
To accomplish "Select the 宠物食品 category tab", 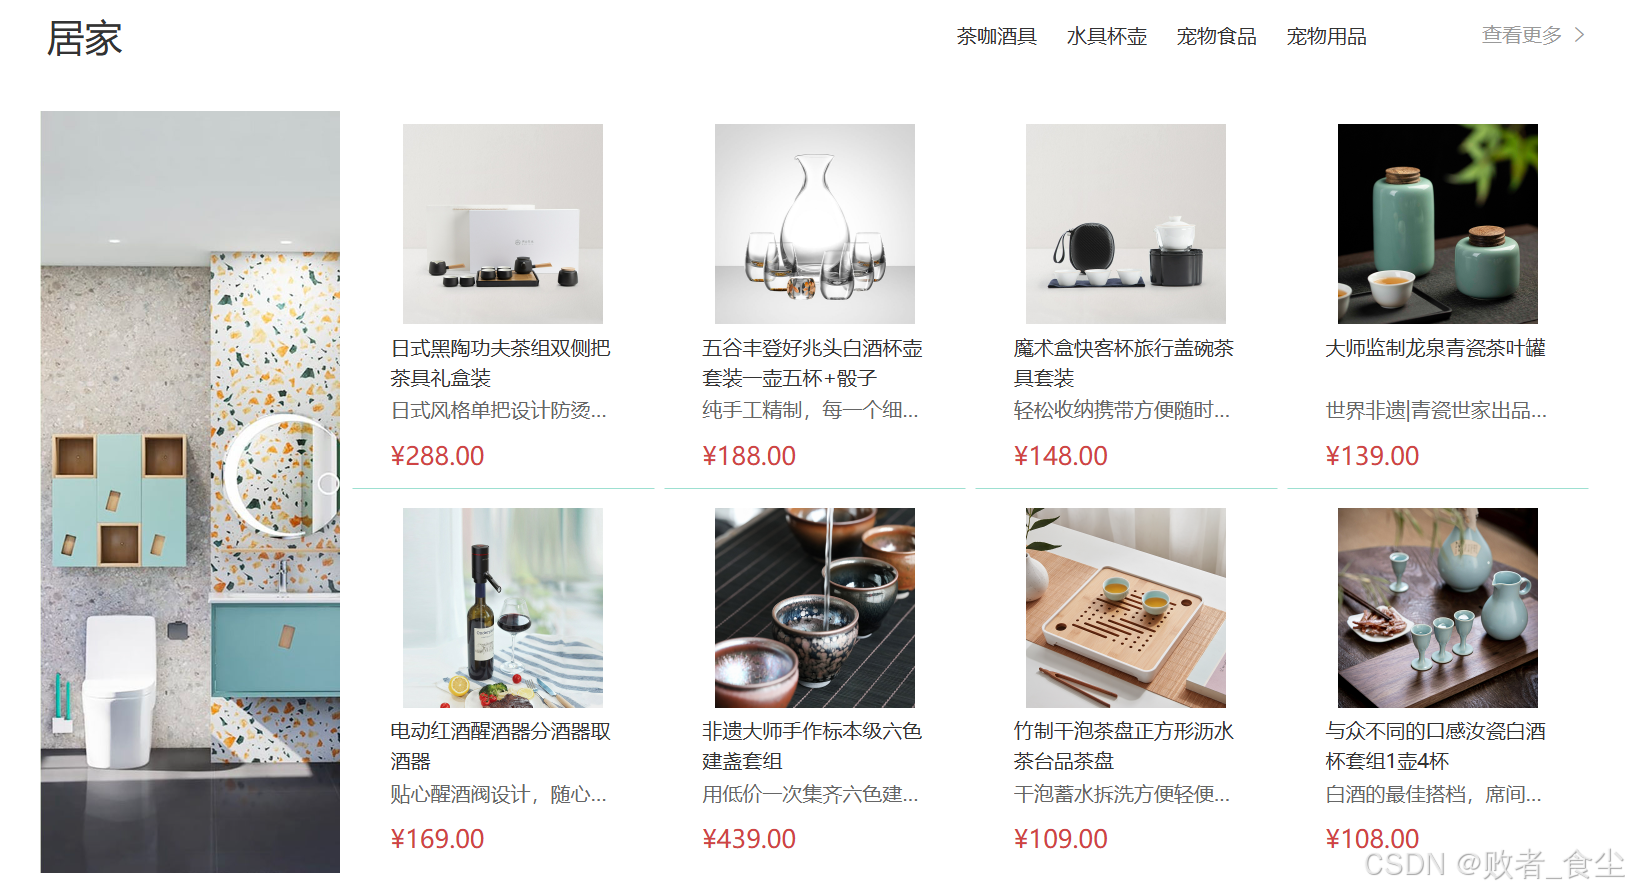I will [1216, 37].
